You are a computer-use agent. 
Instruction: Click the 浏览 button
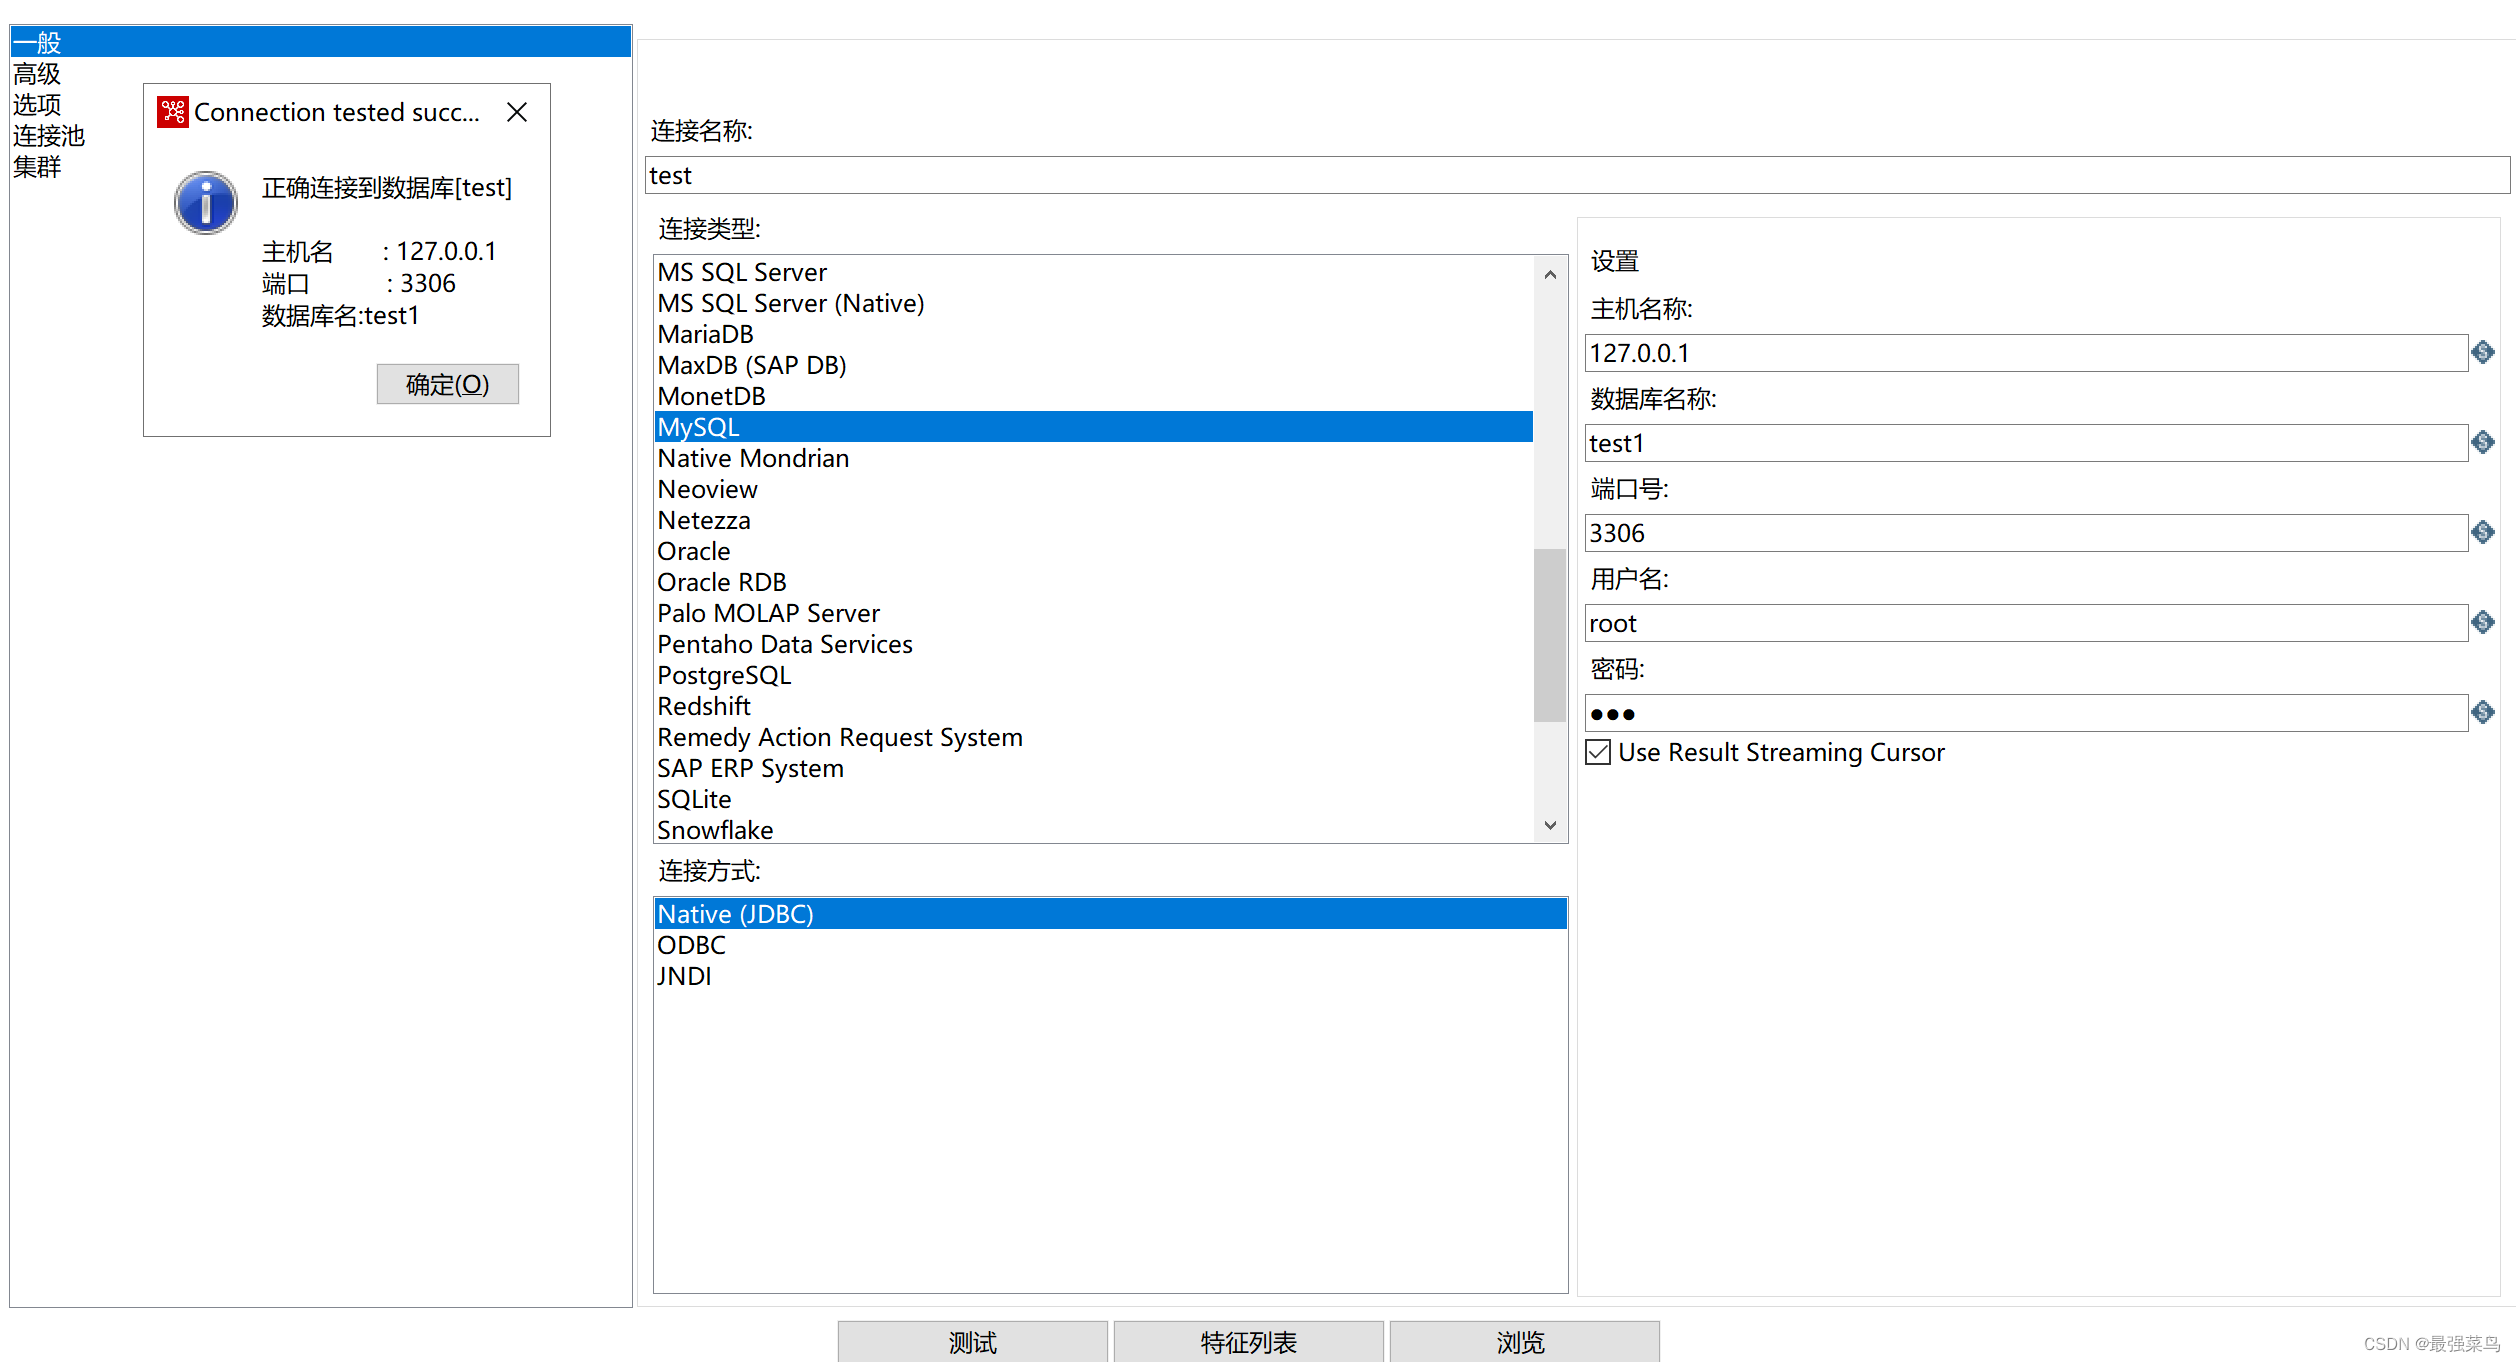(x=1524, y=1342)
